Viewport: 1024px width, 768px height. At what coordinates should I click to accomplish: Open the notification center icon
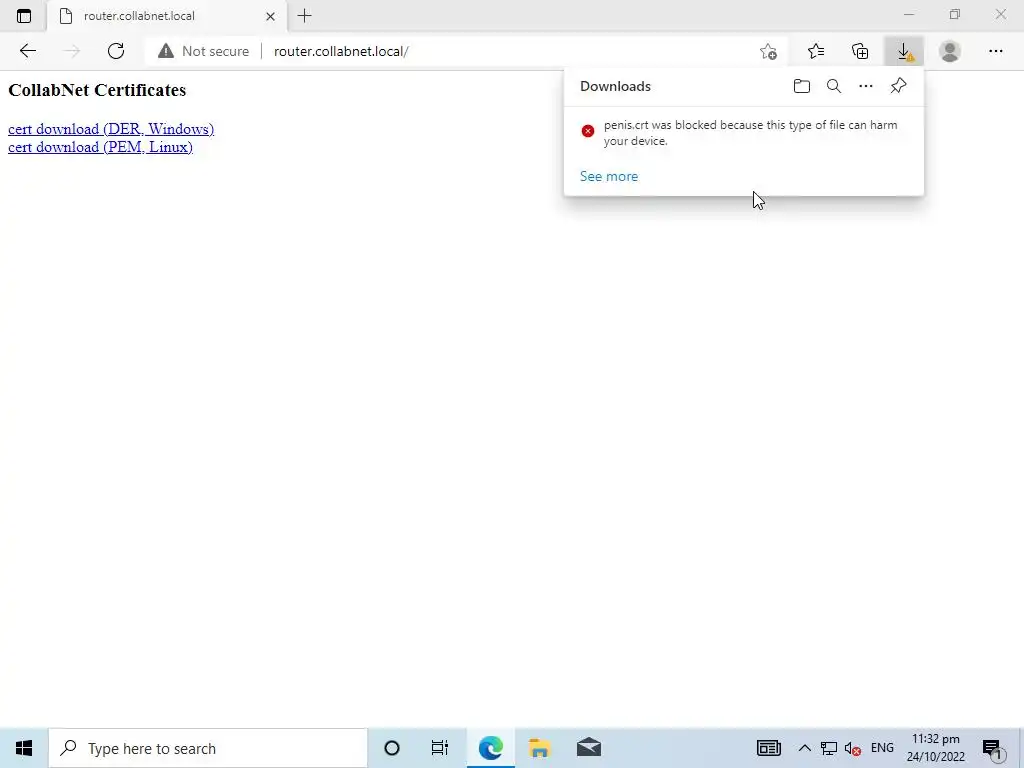(992, 749)
